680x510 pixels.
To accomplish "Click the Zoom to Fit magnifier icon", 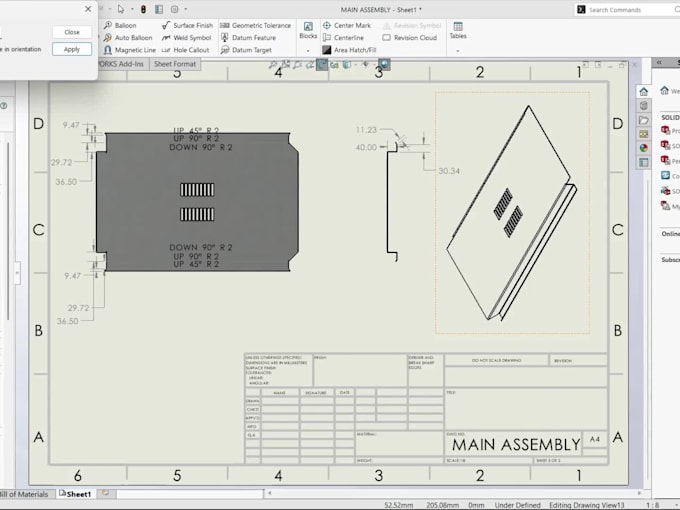I will point(273,65).
